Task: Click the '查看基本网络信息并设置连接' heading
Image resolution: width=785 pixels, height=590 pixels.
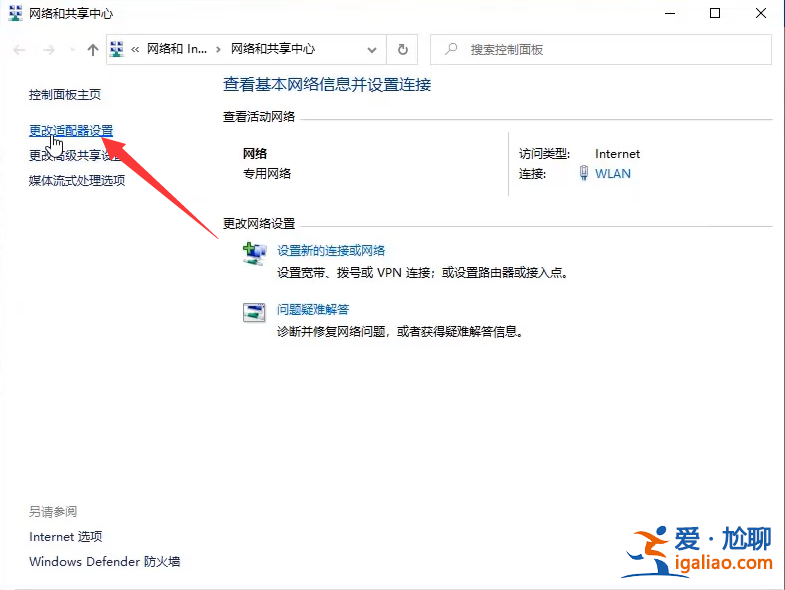Action: (x=327, y=85)
